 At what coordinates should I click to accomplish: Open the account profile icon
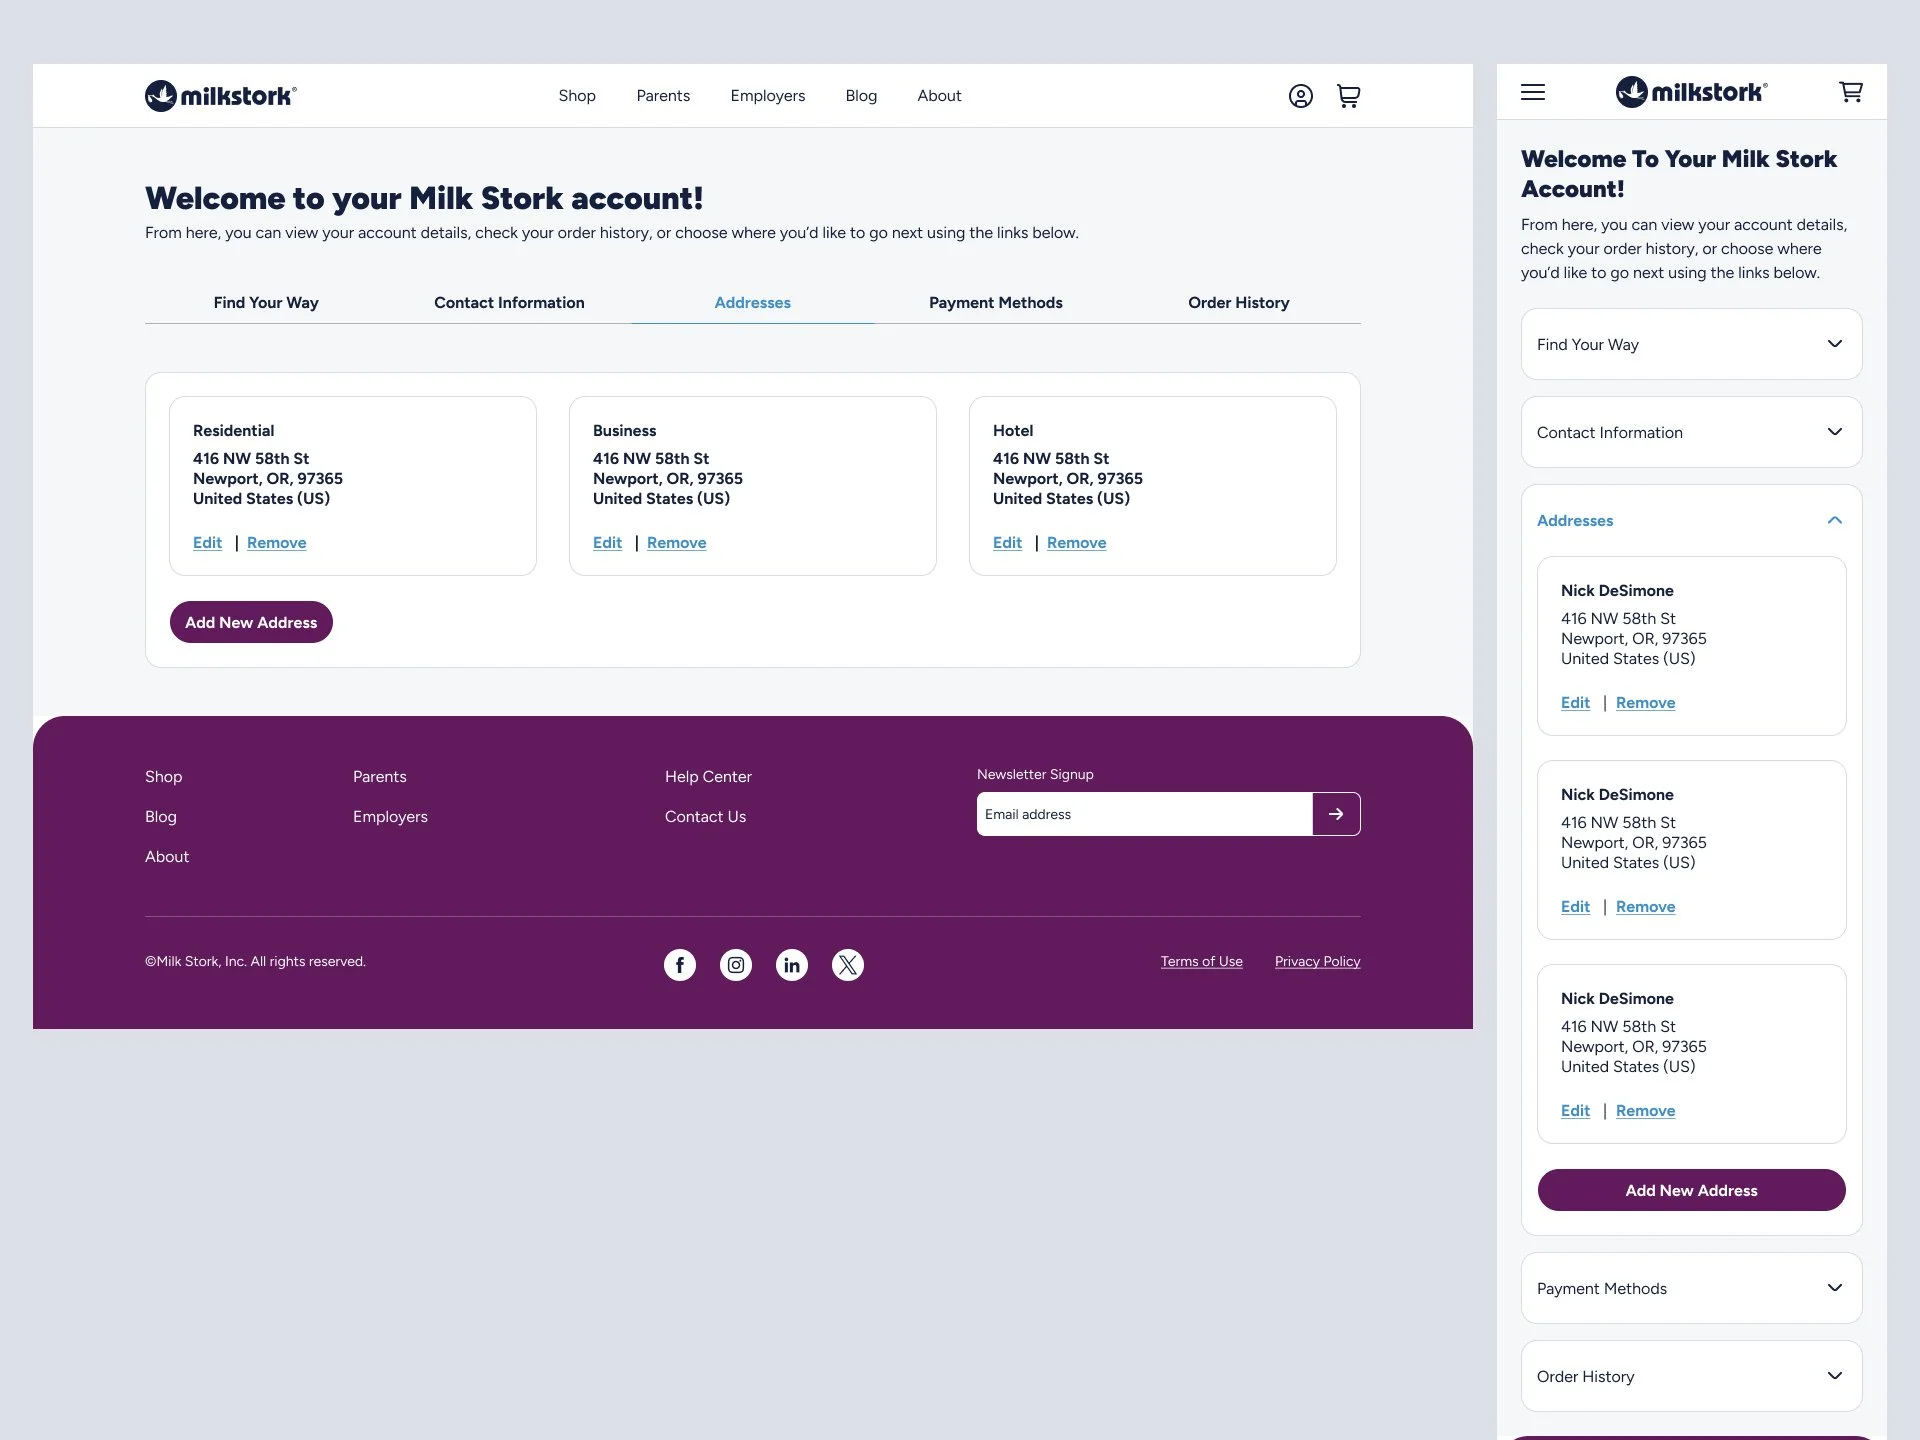coord(1300,95)
